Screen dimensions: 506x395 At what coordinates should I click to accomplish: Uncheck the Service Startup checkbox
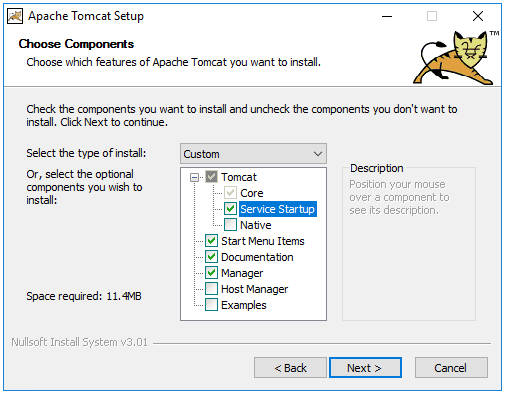pos(230,209)
